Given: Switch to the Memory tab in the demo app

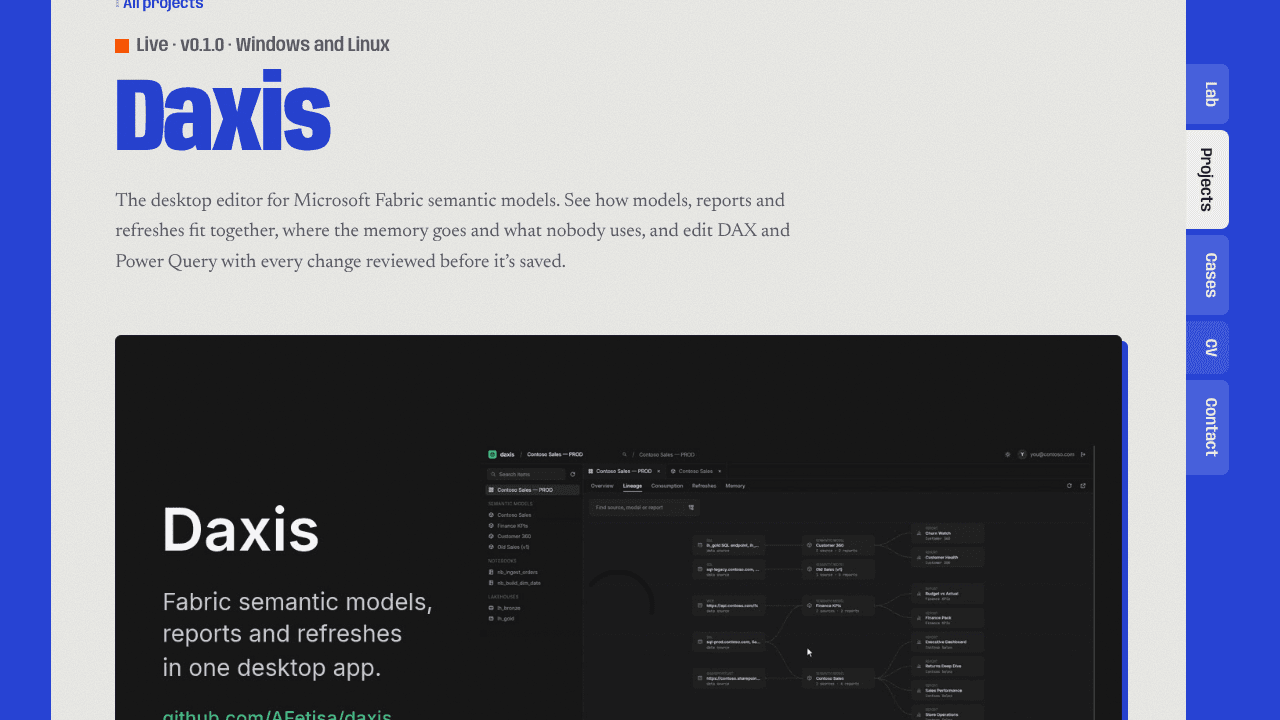Looking at the screenshot, I should coord(735,486).
